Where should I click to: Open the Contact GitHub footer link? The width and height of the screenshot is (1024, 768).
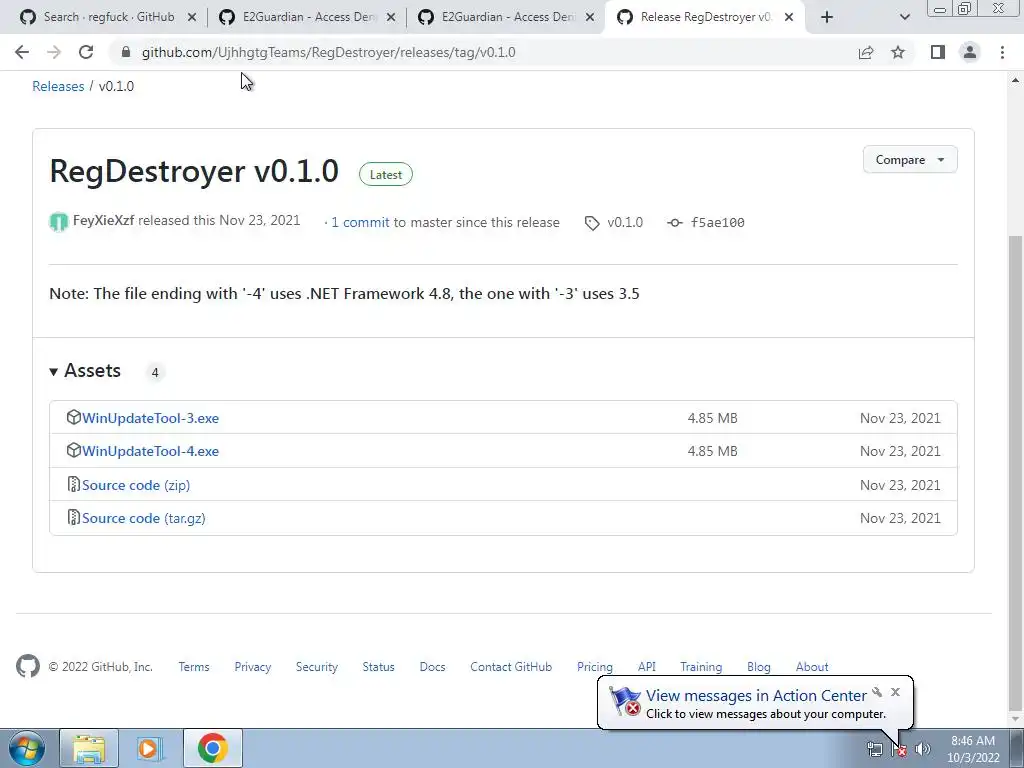click(511, 667)
